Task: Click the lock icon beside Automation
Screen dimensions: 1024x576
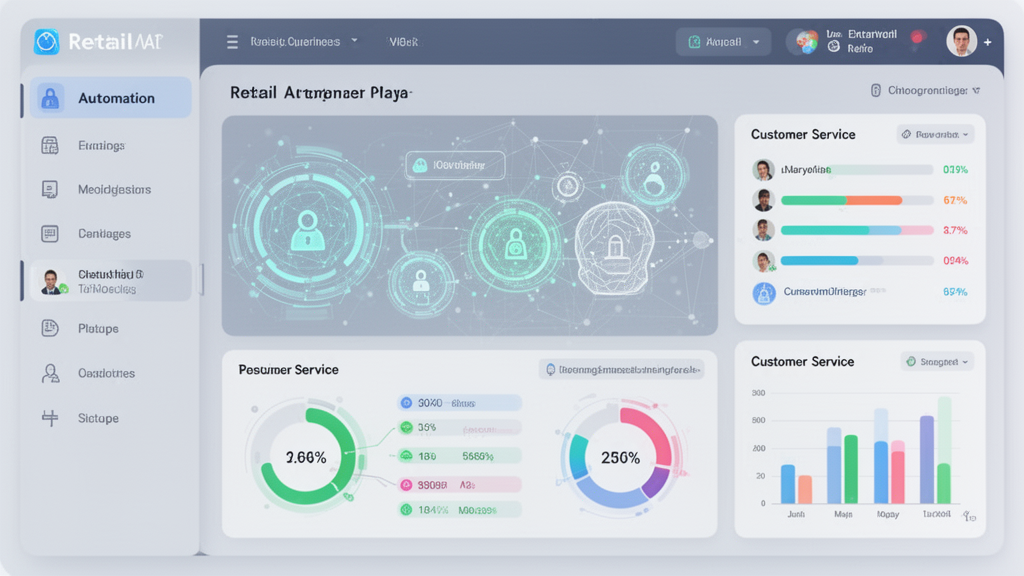Action: pyautogui.click(x=50, y=98)
